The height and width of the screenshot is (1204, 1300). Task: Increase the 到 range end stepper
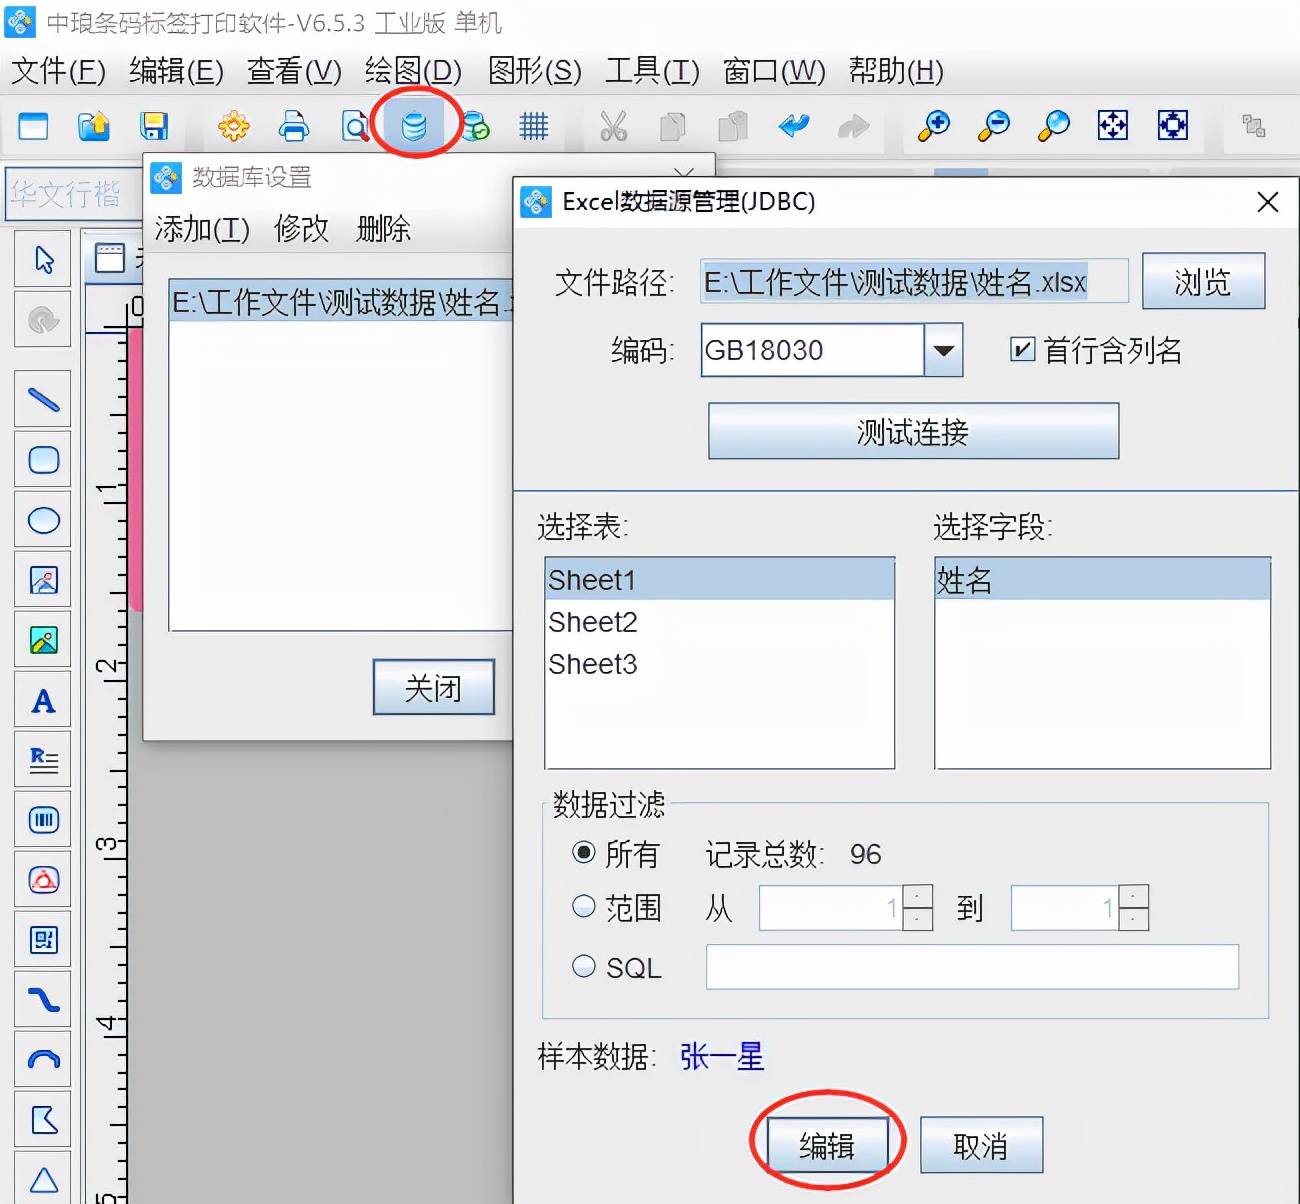(x=1133, y=896)
